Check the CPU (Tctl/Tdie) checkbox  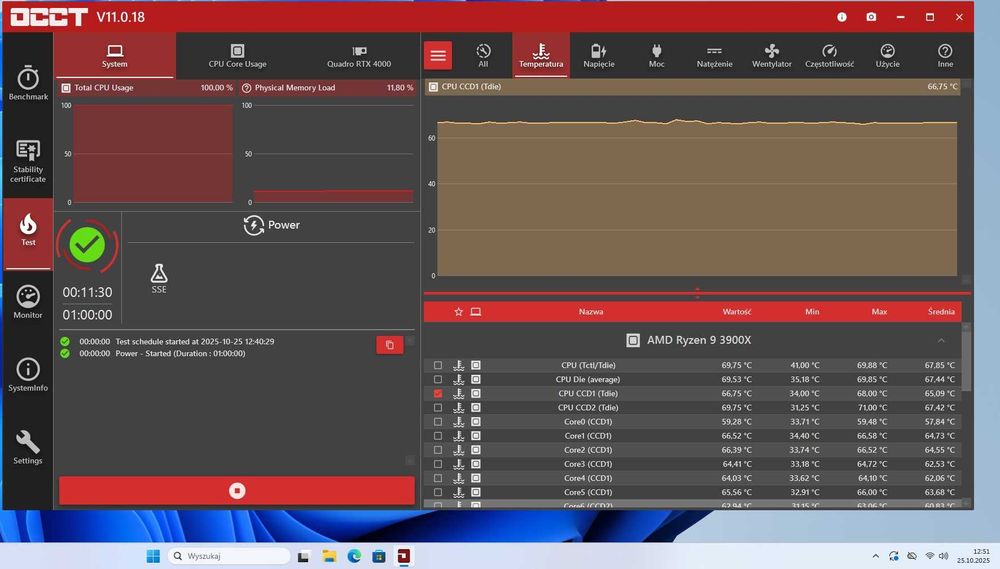point(438,366)
